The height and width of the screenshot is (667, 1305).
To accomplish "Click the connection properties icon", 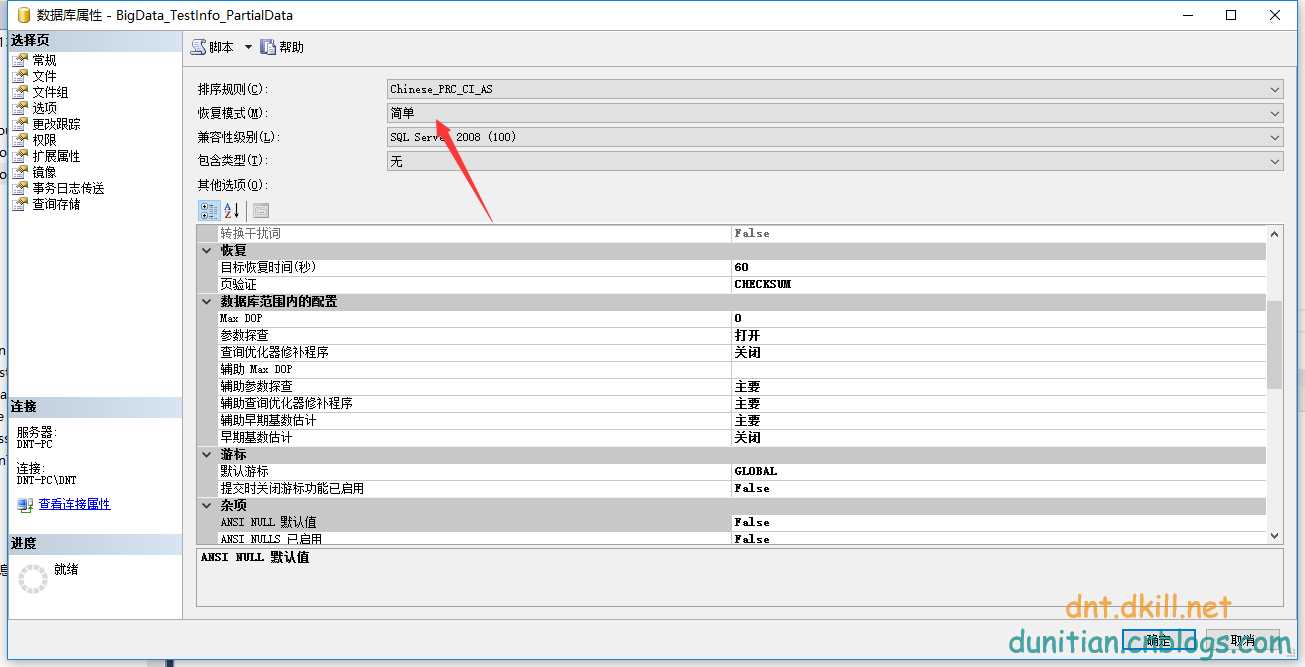I will coord(25,505).
